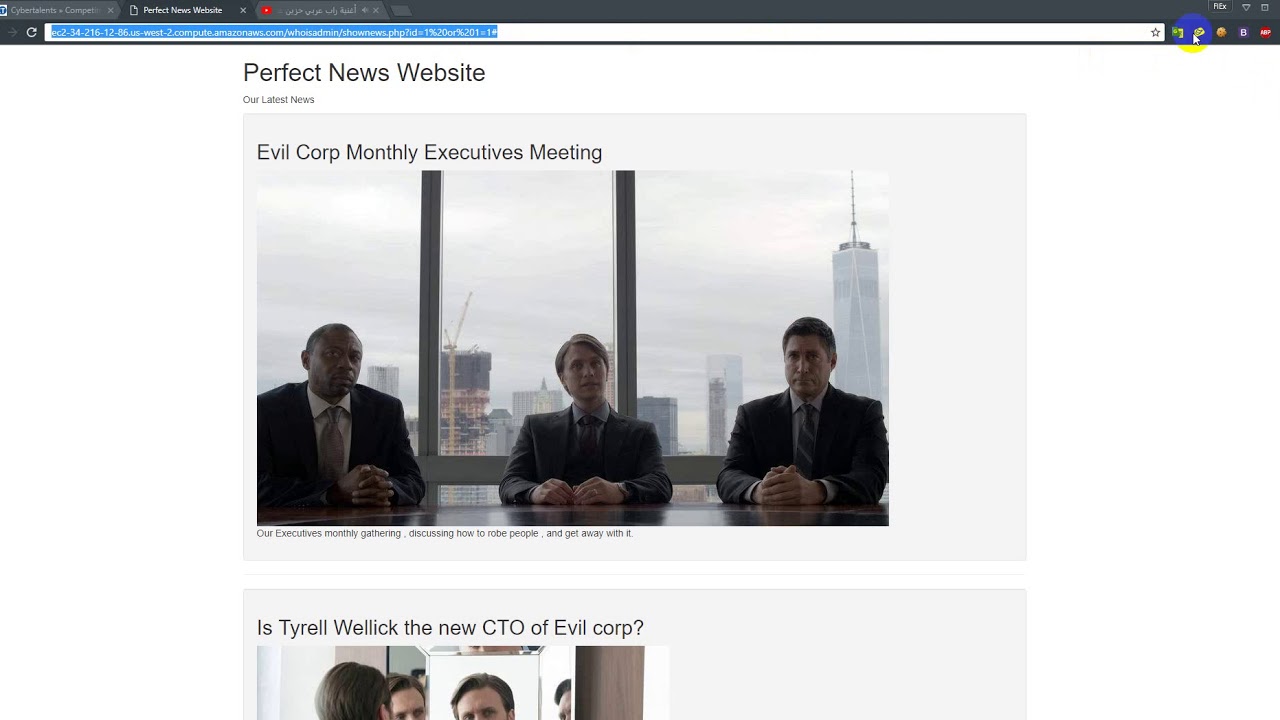Minimize the browser window using the triangle icon
The image size is (1280, 720).
tap(1246, 7)
